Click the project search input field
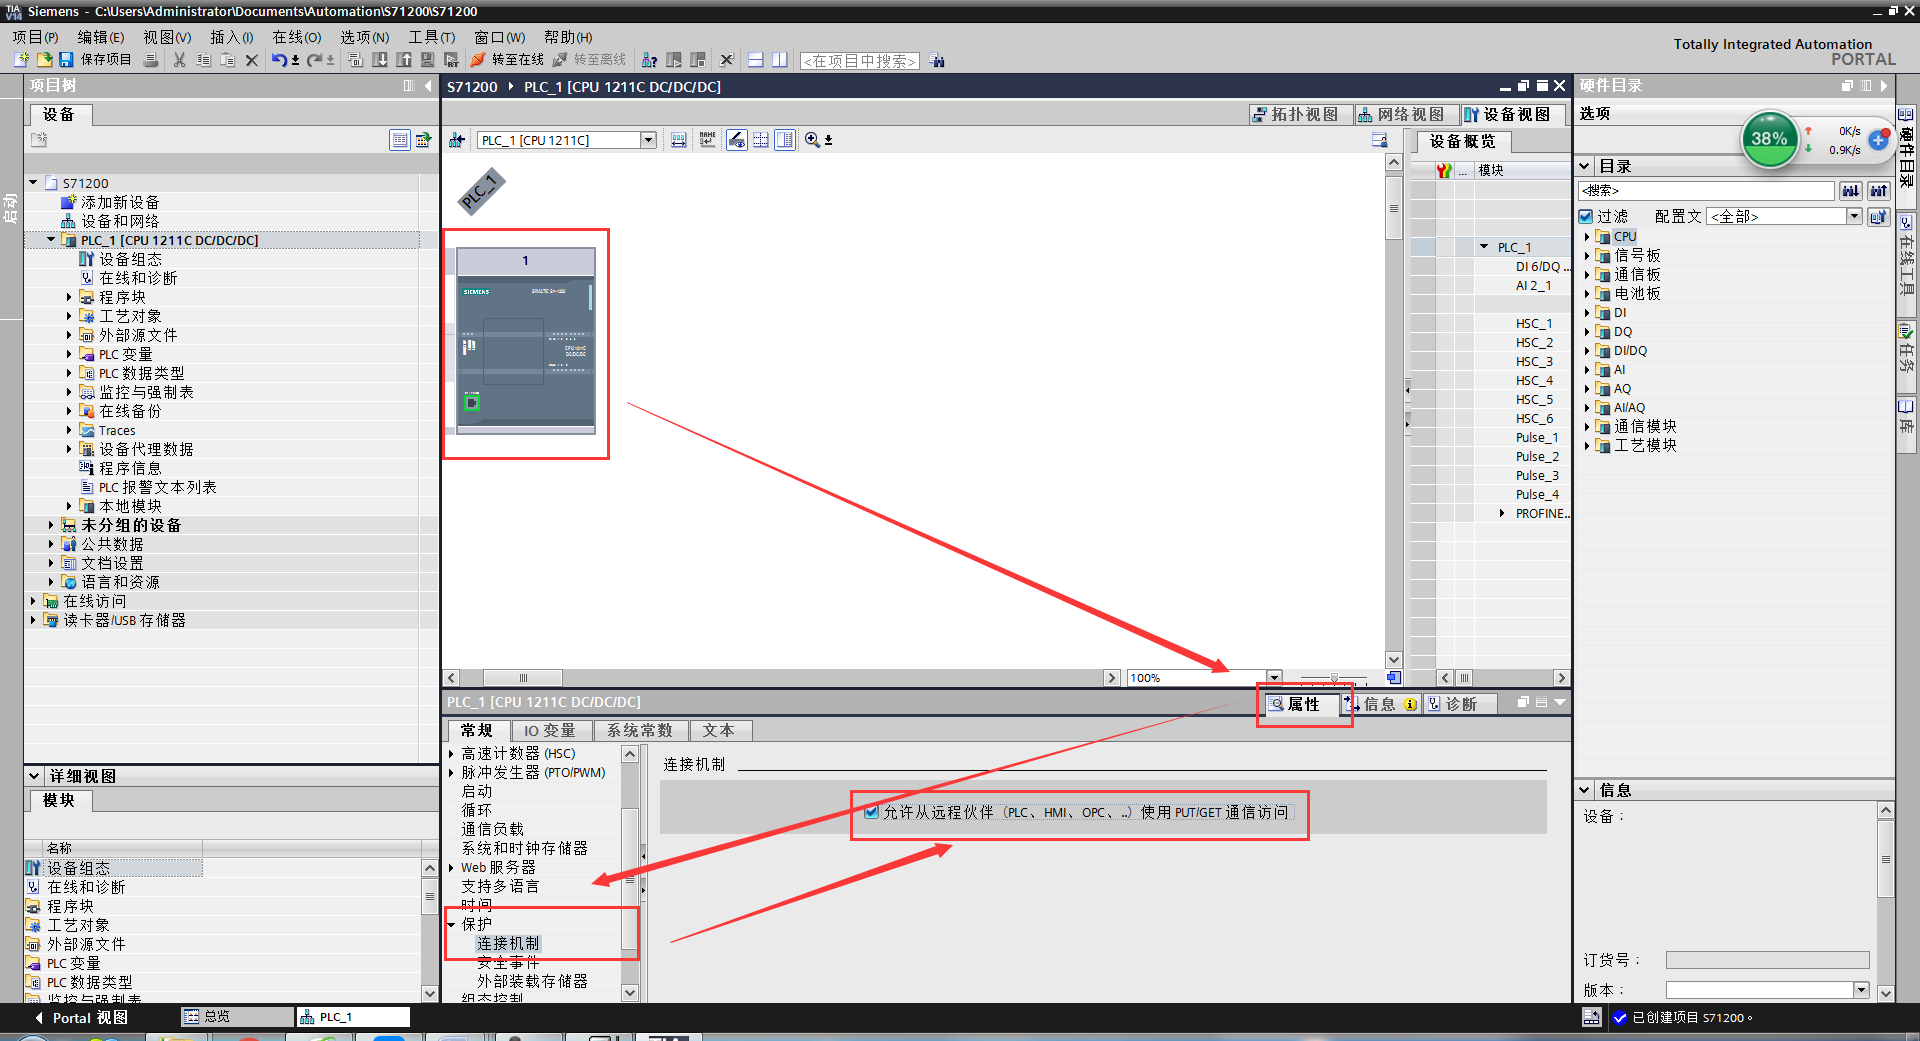The height and width of the screenshot is (1041, 1920). point(859,61)
